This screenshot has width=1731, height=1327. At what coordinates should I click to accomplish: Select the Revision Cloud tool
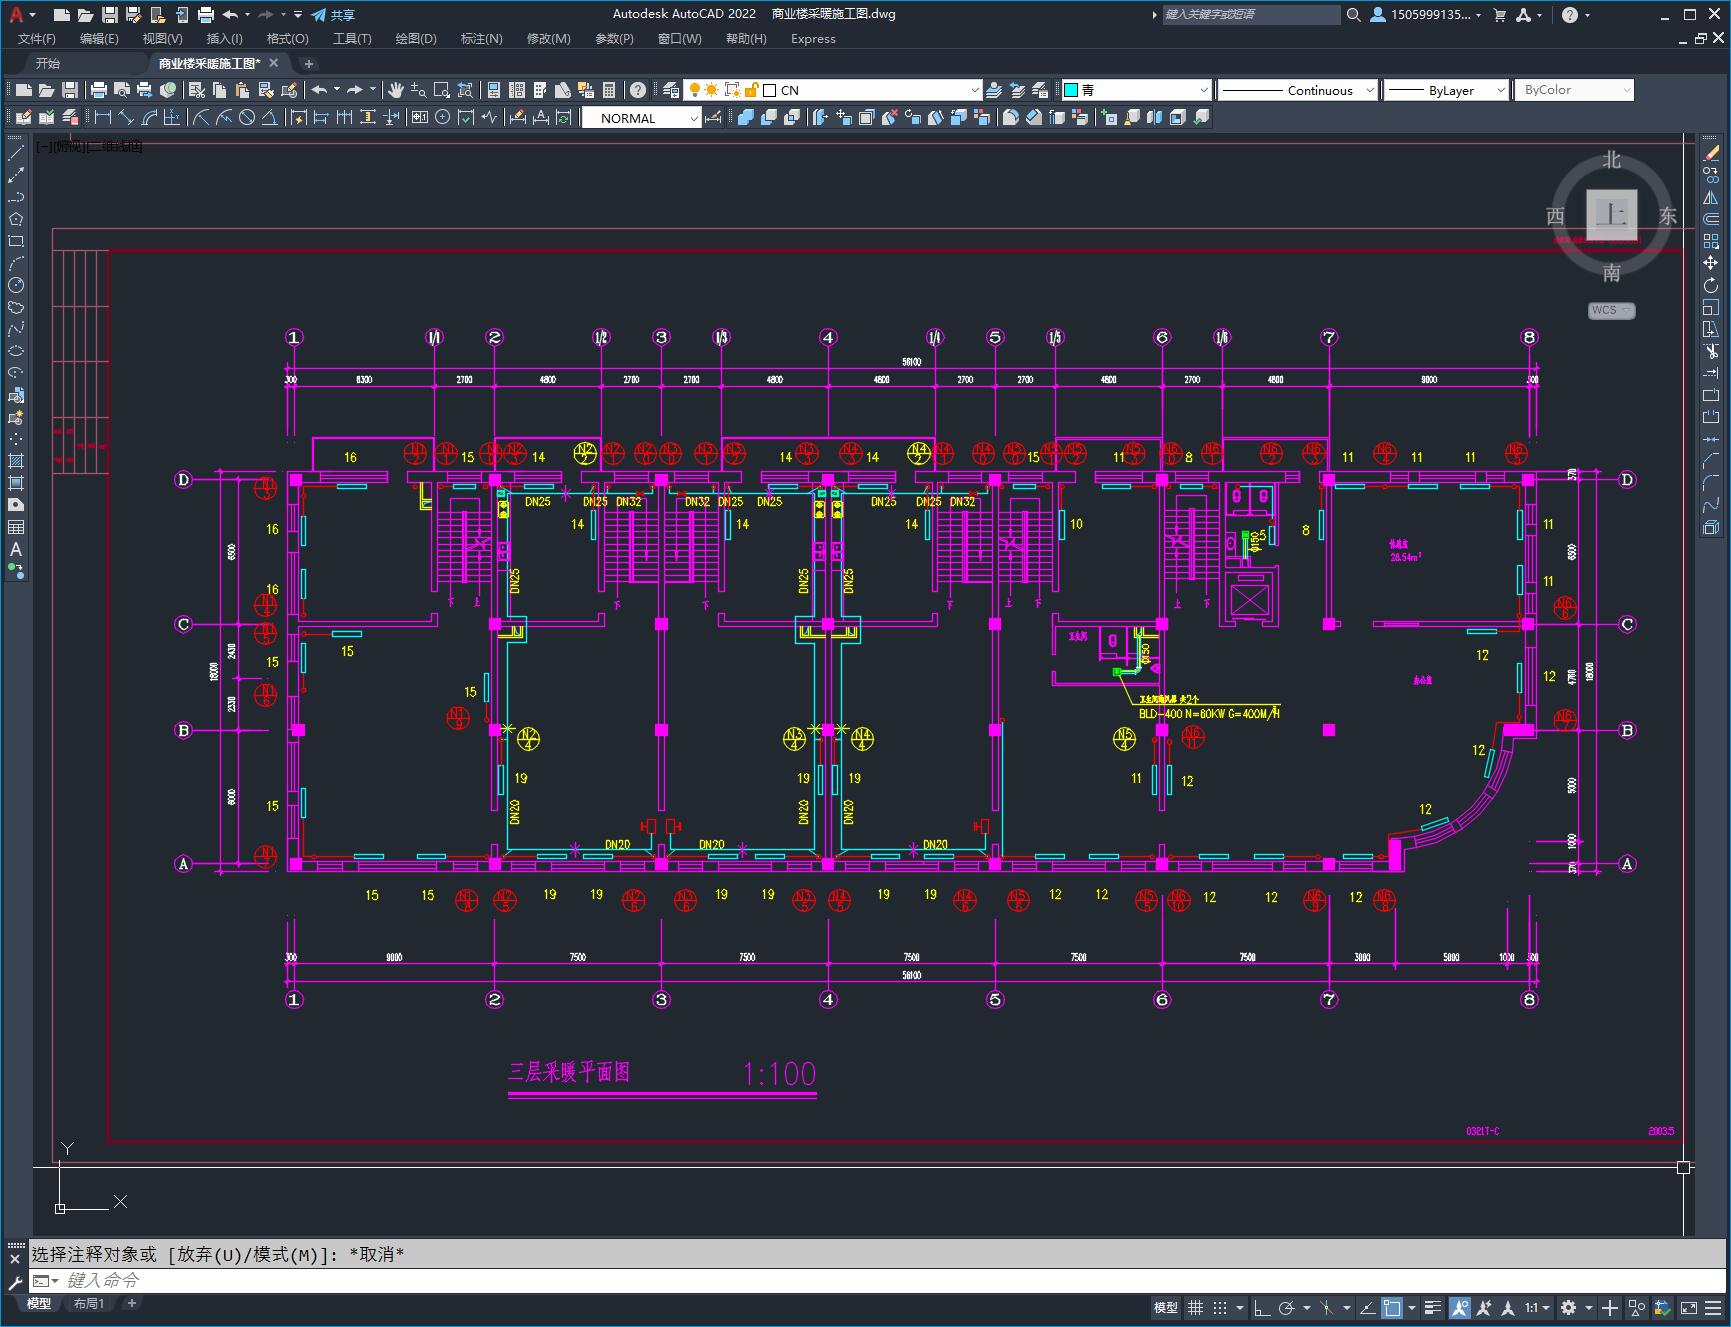(16, 307)
